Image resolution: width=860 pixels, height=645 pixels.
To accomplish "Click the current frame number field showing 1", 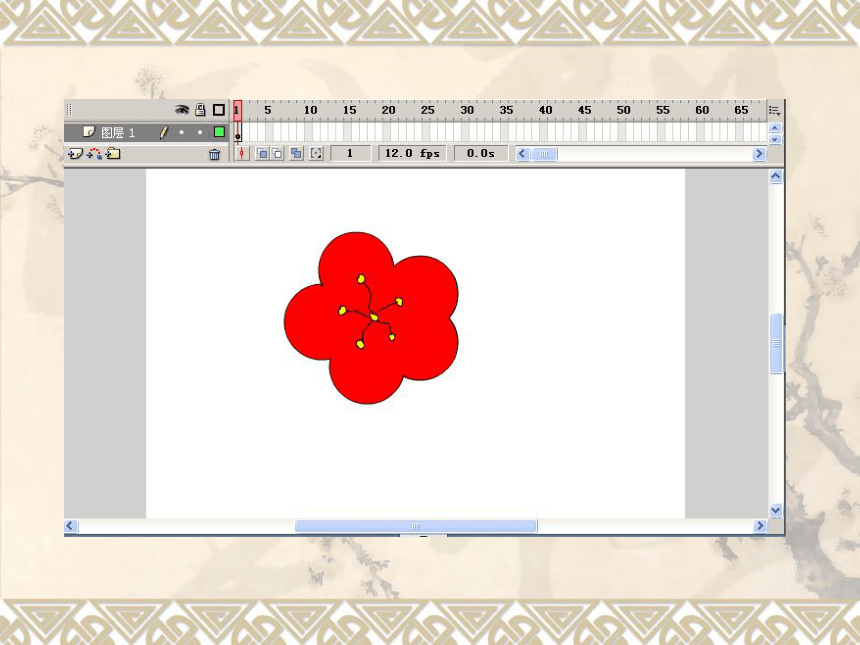I will click(350, 154).
